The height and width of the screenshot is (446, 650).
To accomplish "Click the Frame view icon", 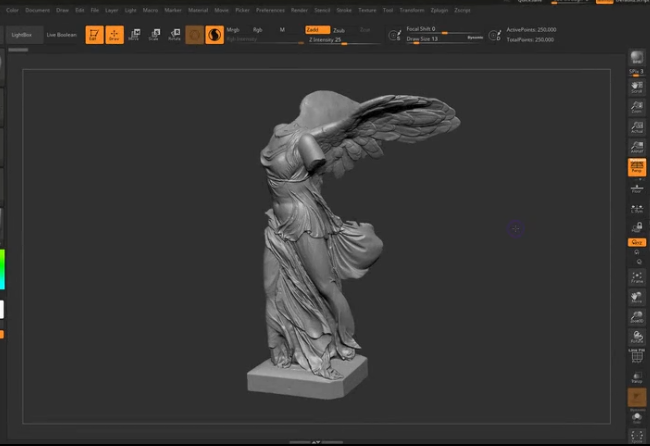I will pos(636,277).
